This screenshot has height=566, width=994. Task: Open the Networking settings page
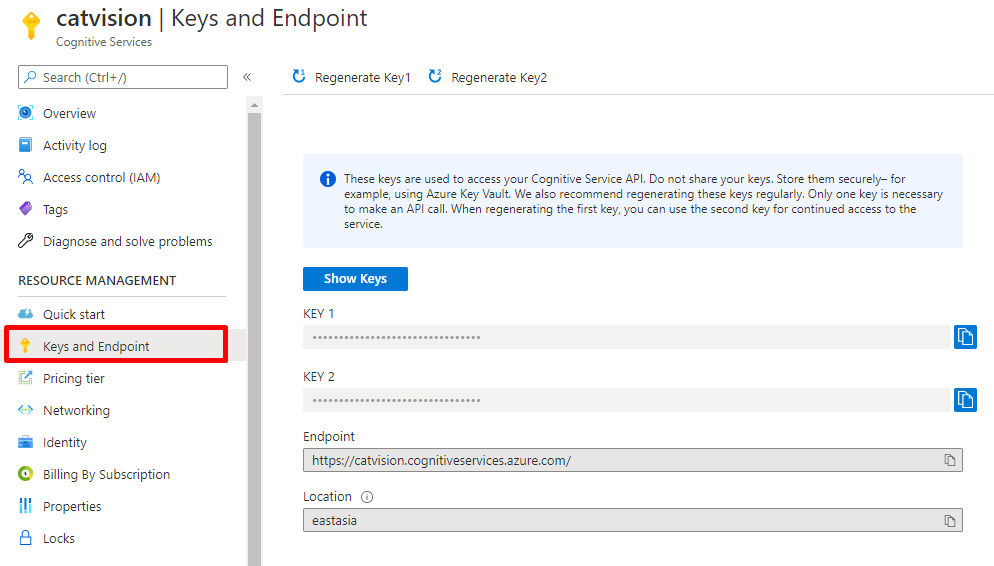[76, 410]
